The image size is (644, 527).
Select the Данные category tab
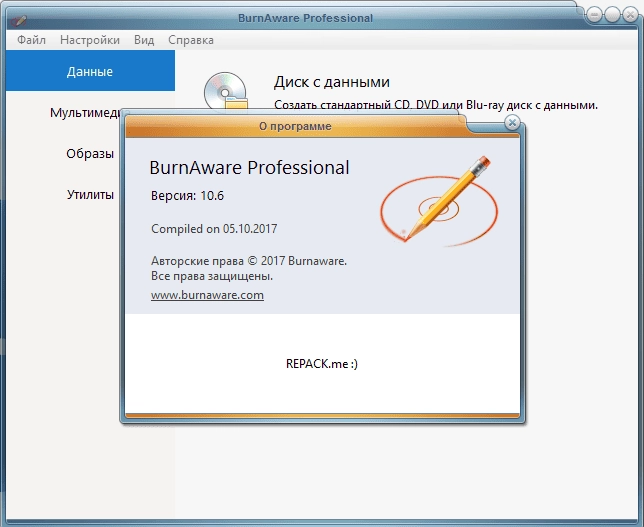[x=90, y=71]
